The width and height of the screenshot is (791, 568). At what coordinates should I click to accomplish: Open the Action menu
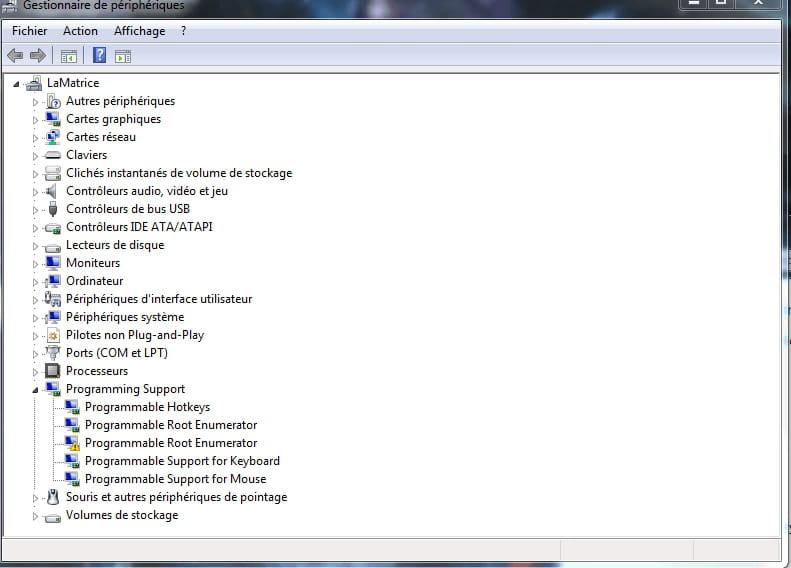(80, 31)
